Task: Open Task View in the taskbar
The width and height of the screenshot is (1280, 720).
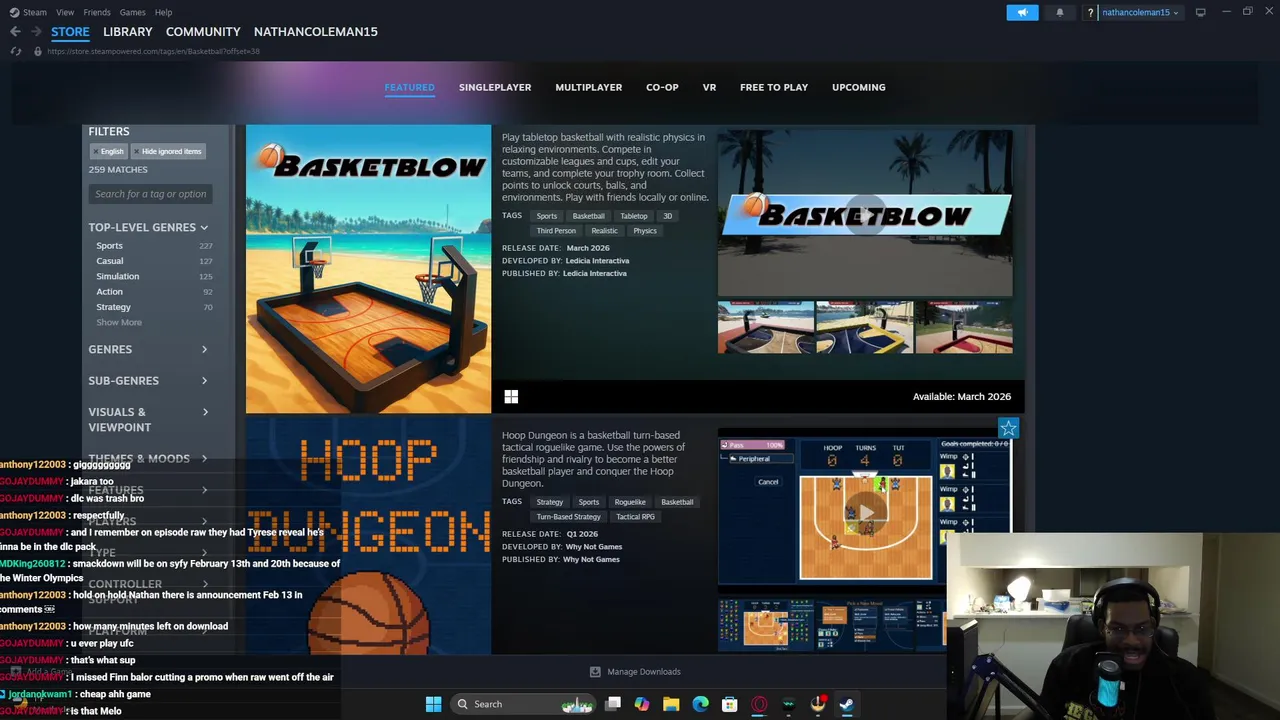Action: coord(613,704)
